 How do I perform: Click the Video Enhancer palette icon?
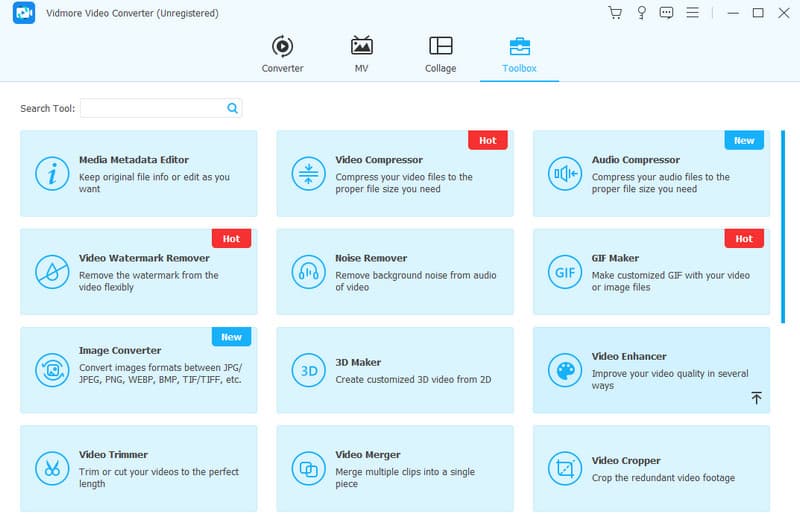pyautogui.click(x=564, y=369)
